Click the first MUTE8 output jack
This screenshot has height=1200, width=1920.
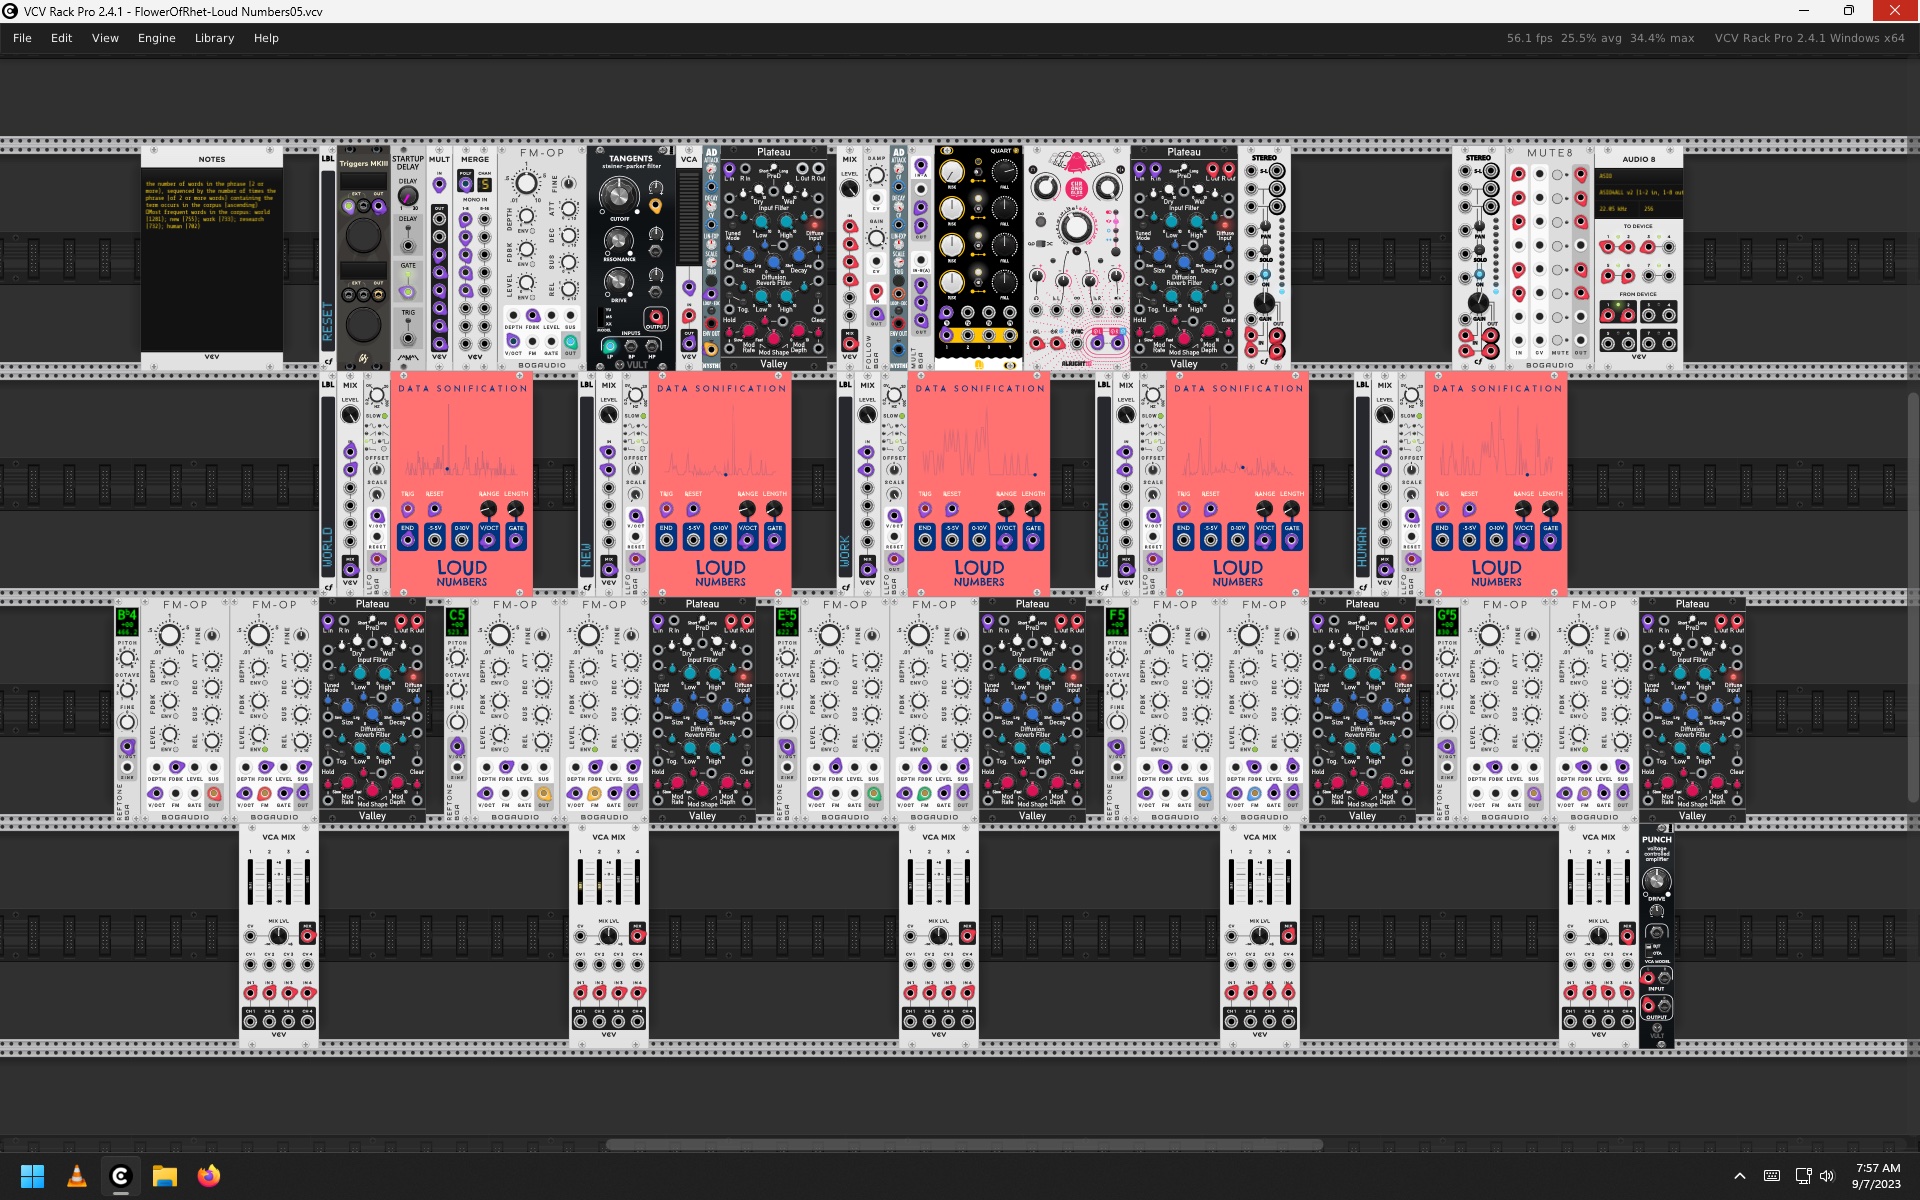[1580, 174]
